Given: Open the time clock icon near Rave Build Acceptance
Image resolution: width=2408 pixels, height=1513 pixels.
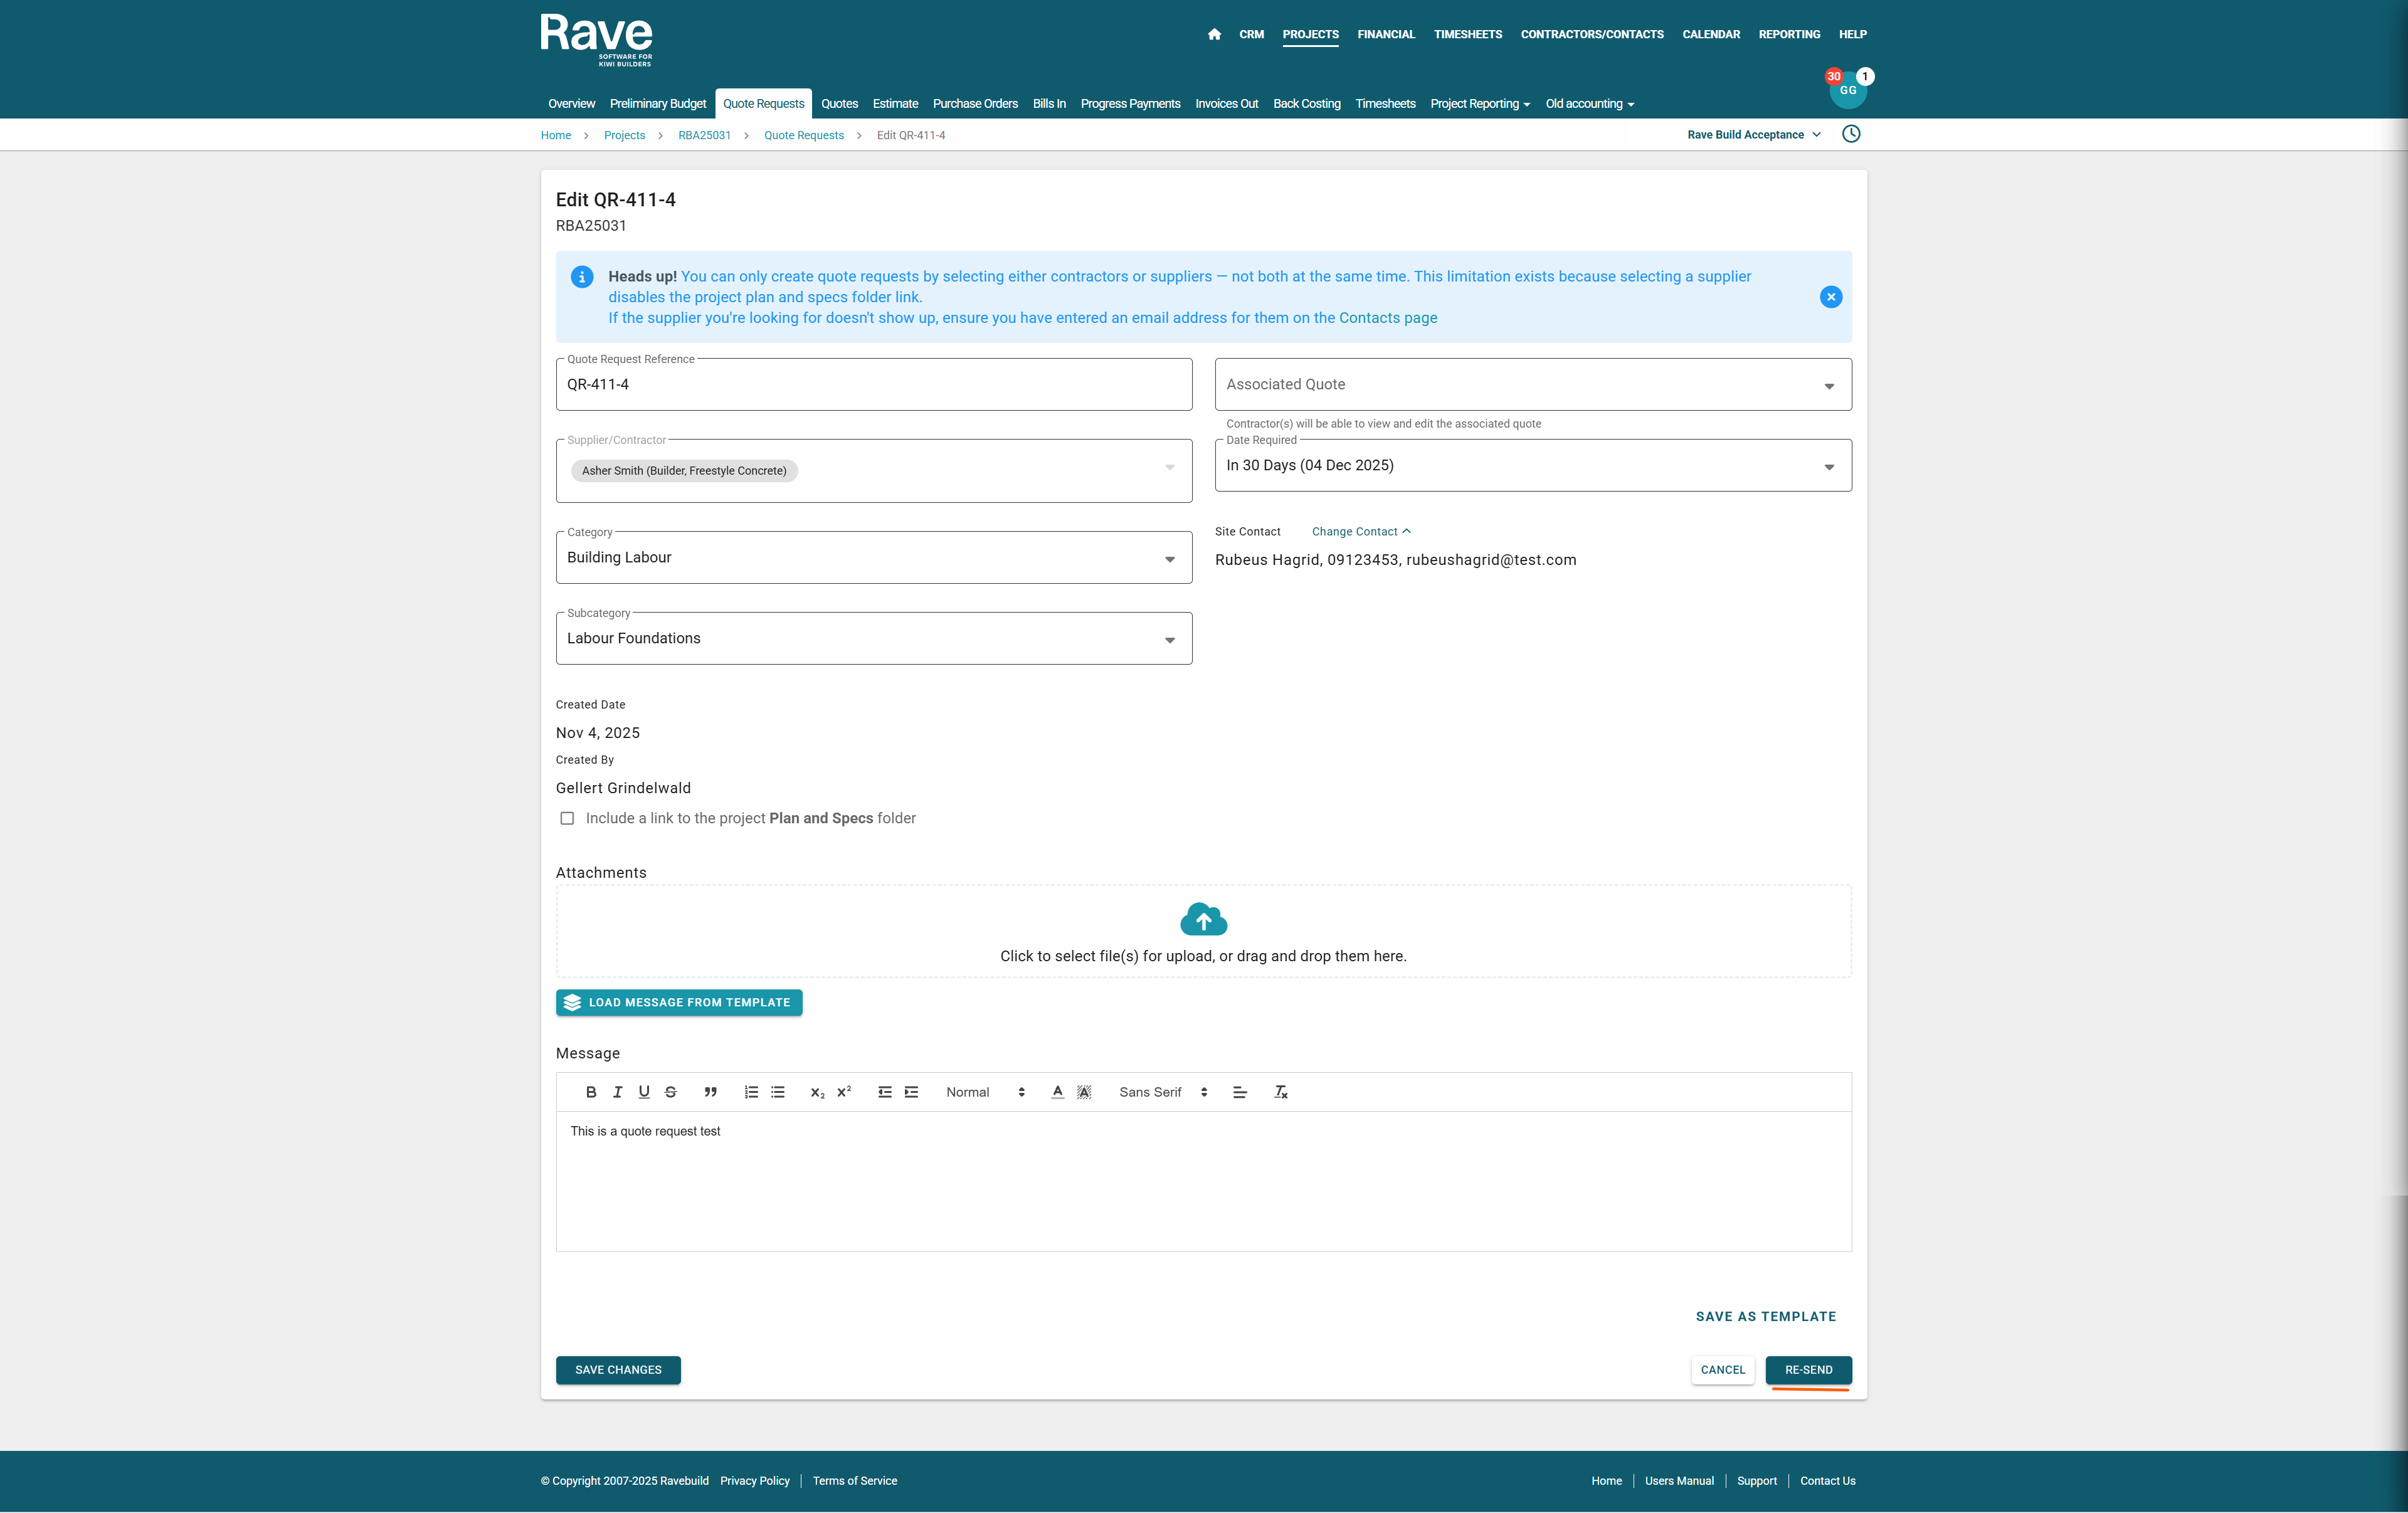Looking at the screenshot, I should click(x=1850, y=134).
